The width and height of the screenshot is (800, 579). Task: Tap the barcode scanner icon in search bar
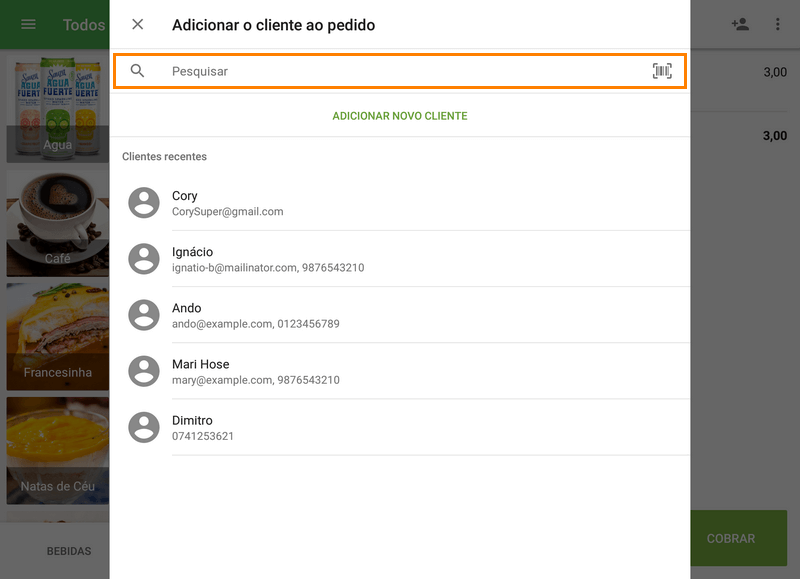662,71
